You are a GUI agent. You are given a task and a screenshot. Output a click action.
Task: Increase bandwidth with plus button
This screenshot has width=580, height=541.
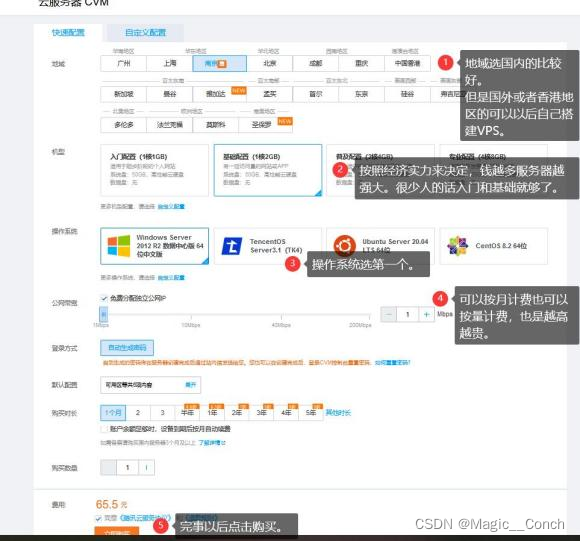pyautogui.click(x=426, y=314)
